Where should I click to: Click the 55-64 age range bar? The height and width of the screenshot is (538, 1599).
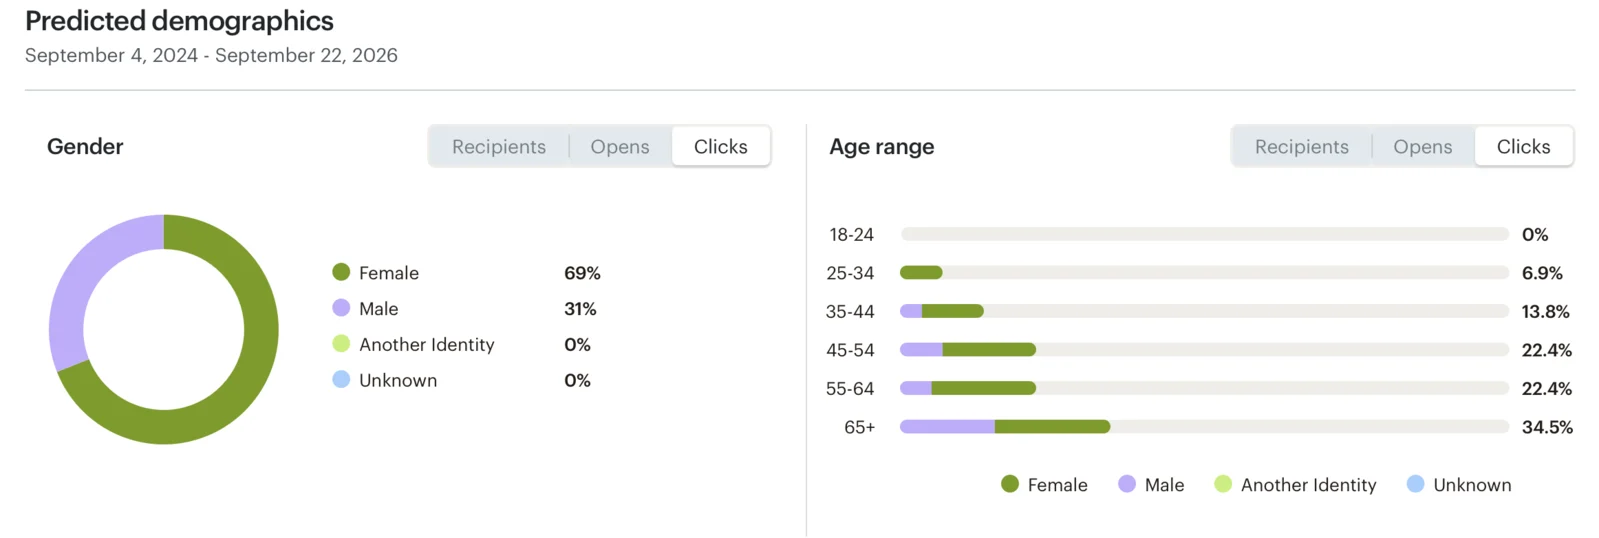coord(1204,388)
